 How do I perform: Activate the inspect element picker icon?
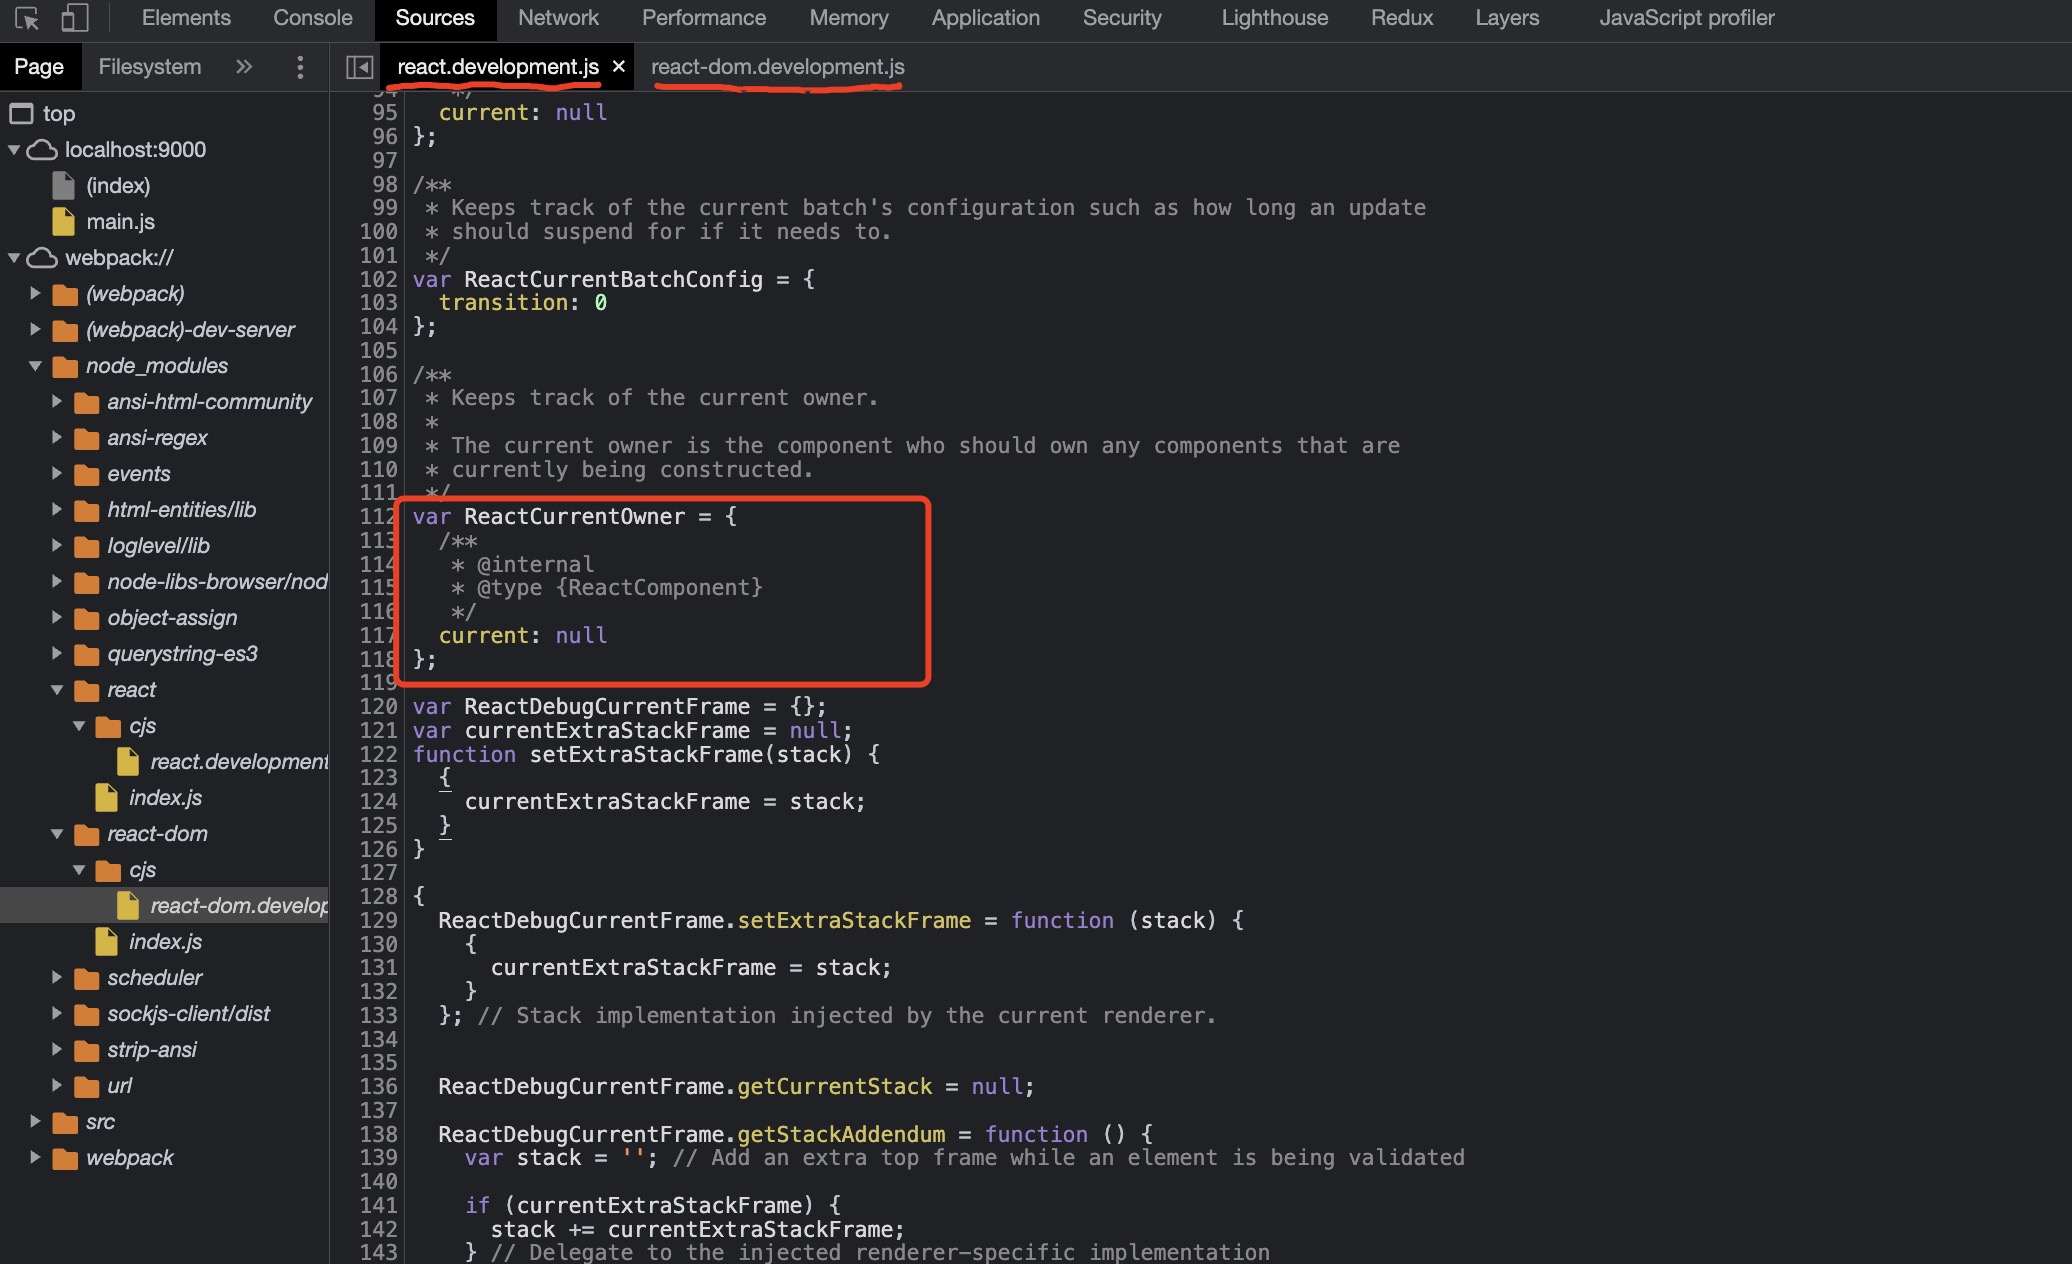point(27,18)
